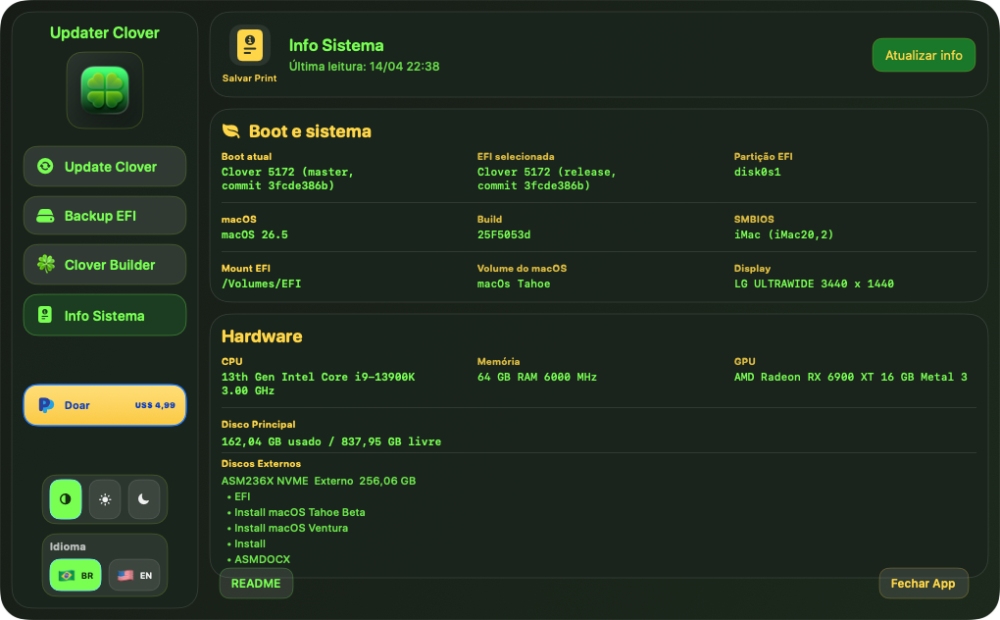The height and width of the screenshot is (620, 1000).
Task: Click the Disco Principal label
Action: tap(258, 424)
